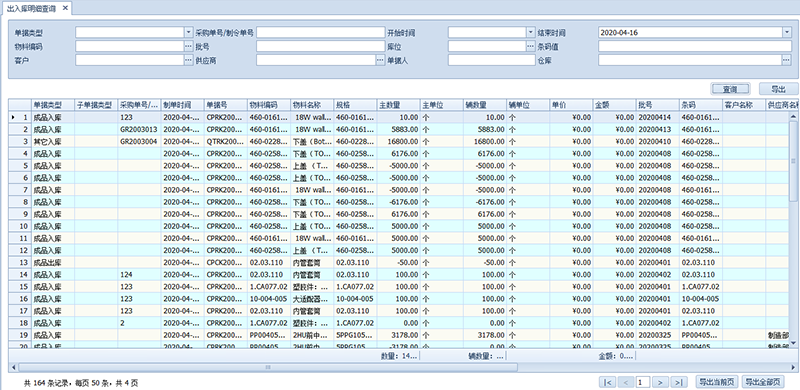Click the horizontal scrollbar thumb
The image size is (800, 390).
[x=267, y=367]
